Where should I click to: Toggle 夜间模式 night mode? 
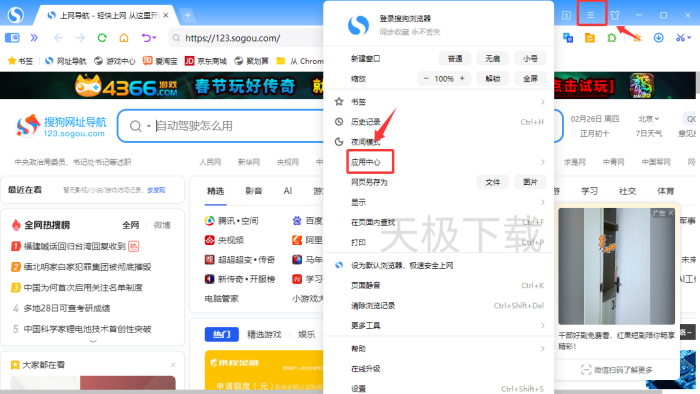pos(438,142)
